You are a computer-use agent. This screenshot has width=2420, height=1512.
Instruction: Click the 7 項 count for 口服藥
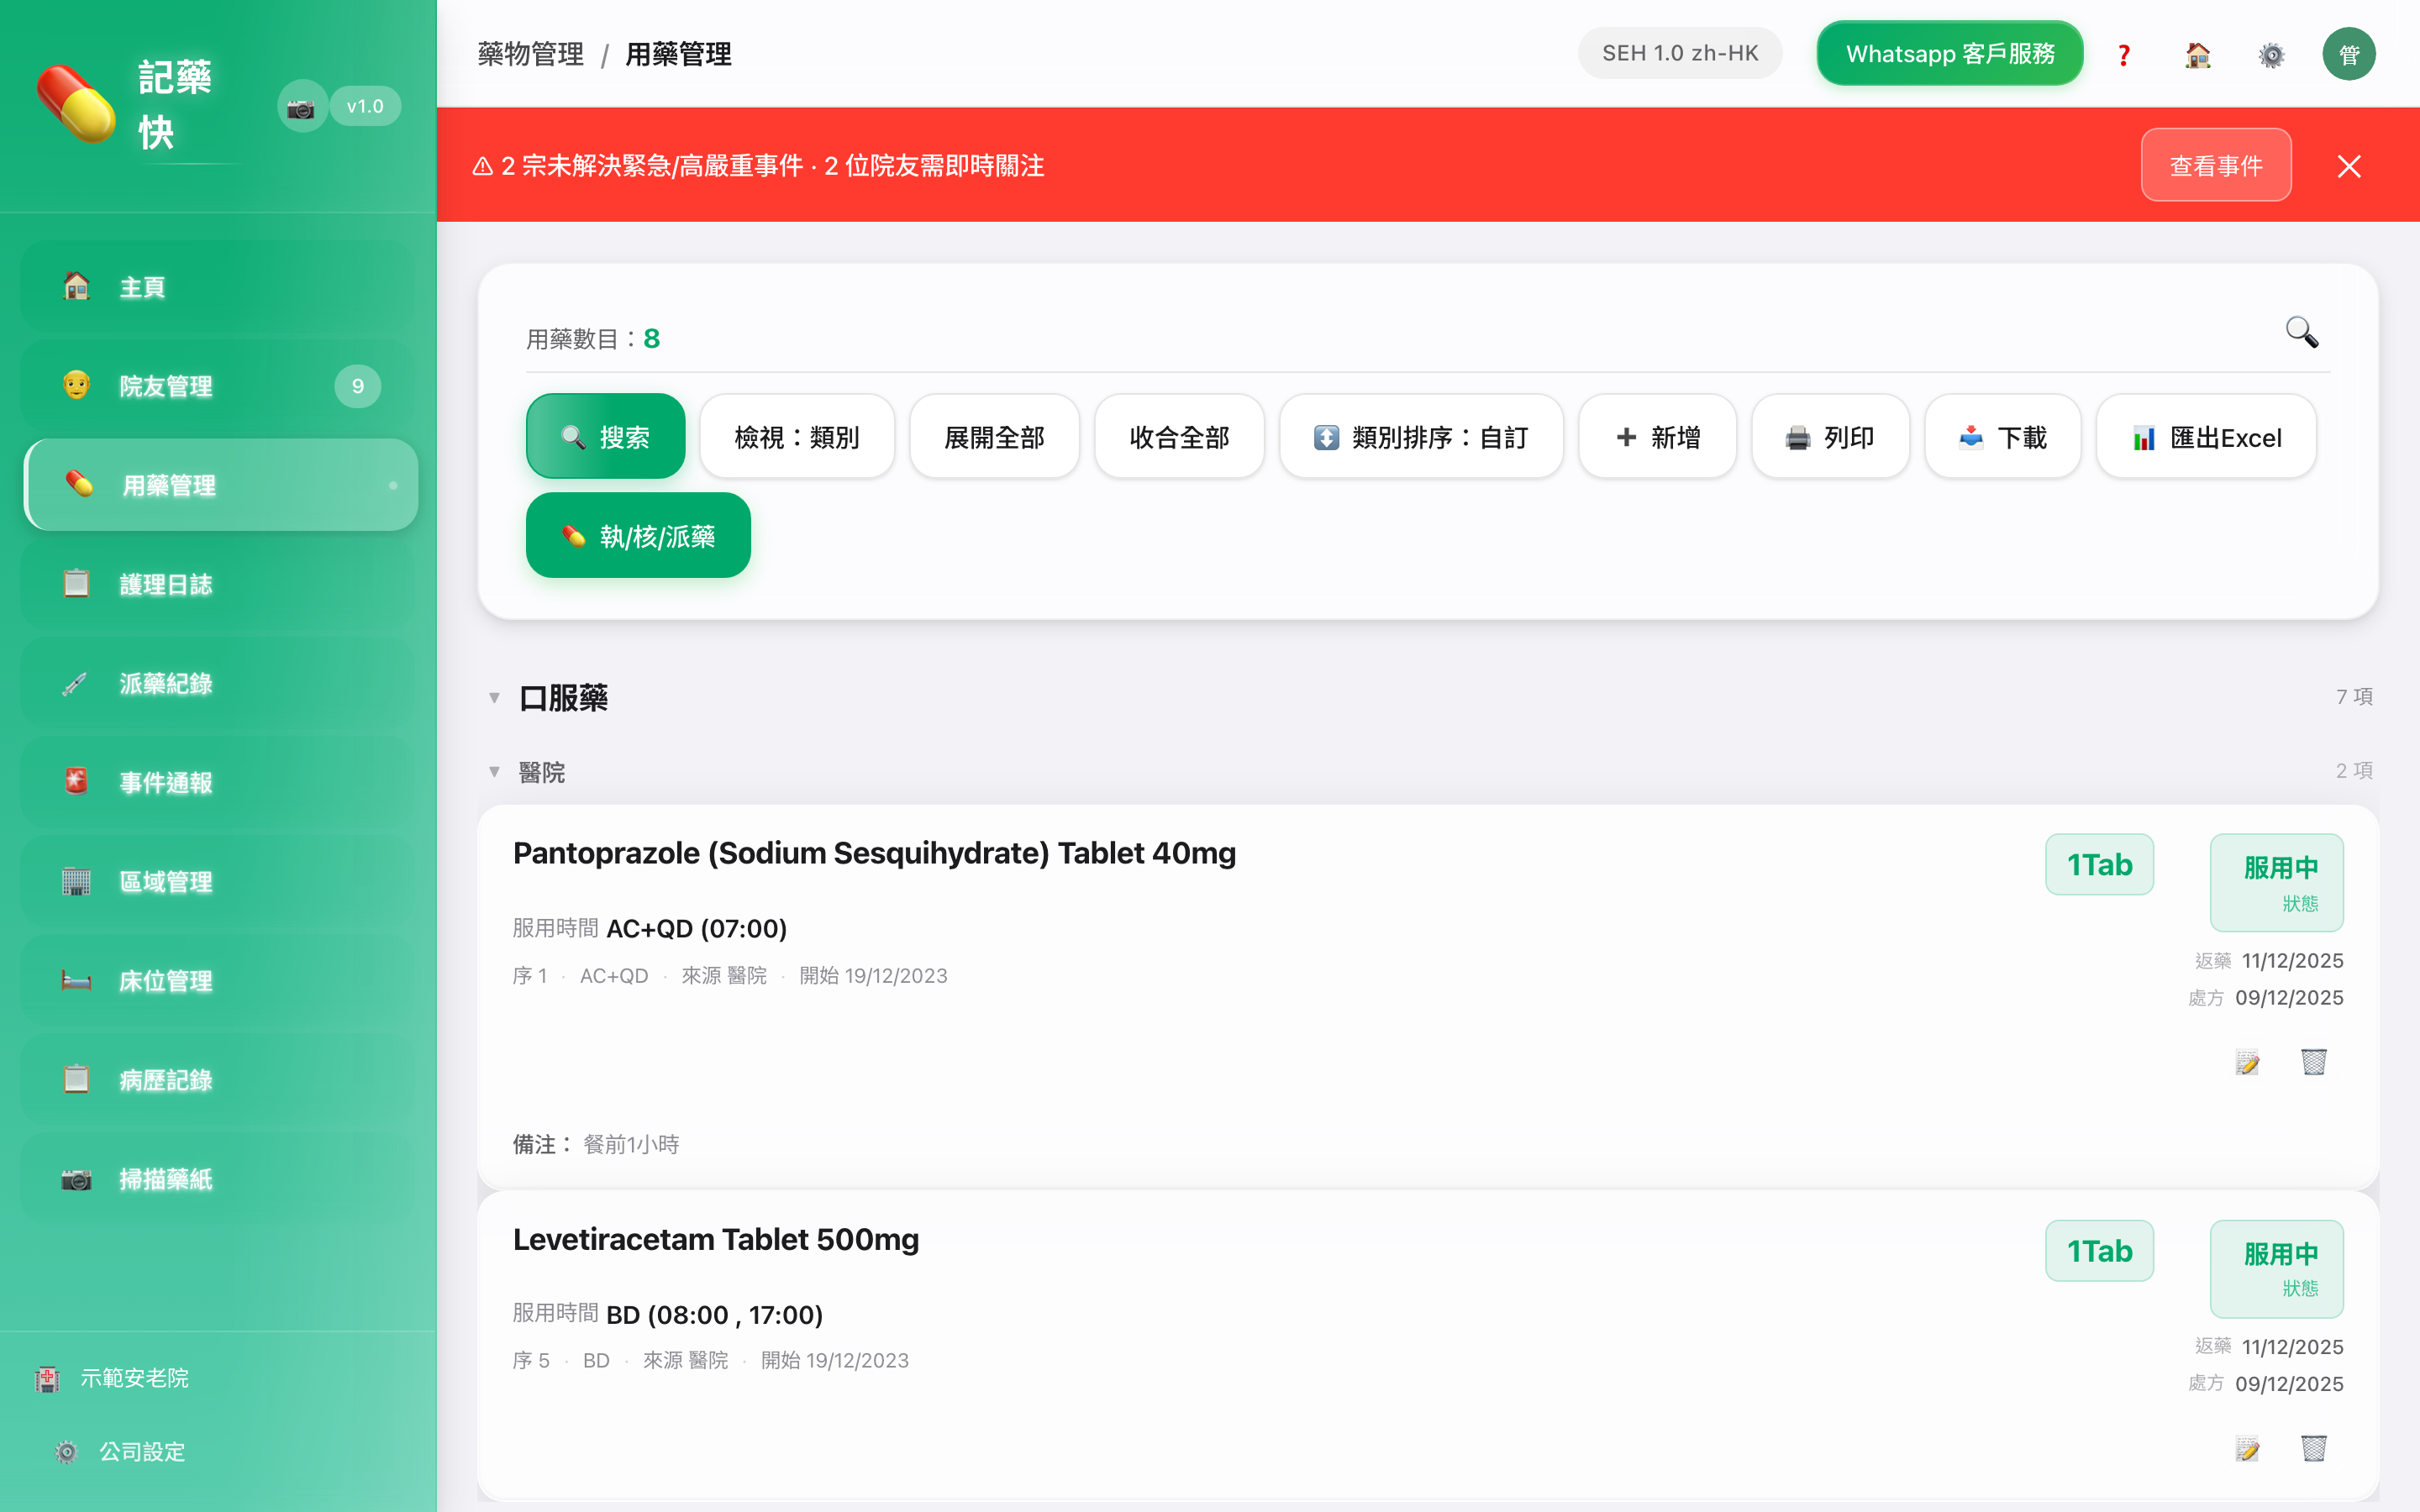[x=2354, y=697]
